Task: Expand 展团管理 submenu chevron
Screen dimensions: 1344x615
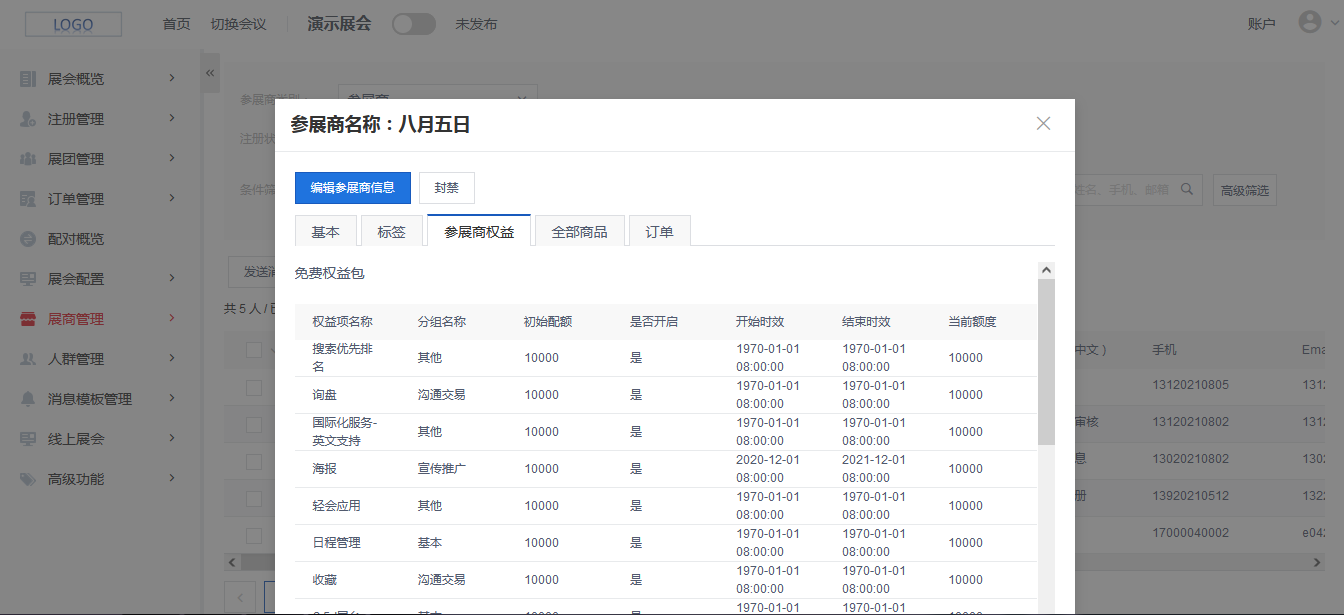Action: tap(172, 158)
